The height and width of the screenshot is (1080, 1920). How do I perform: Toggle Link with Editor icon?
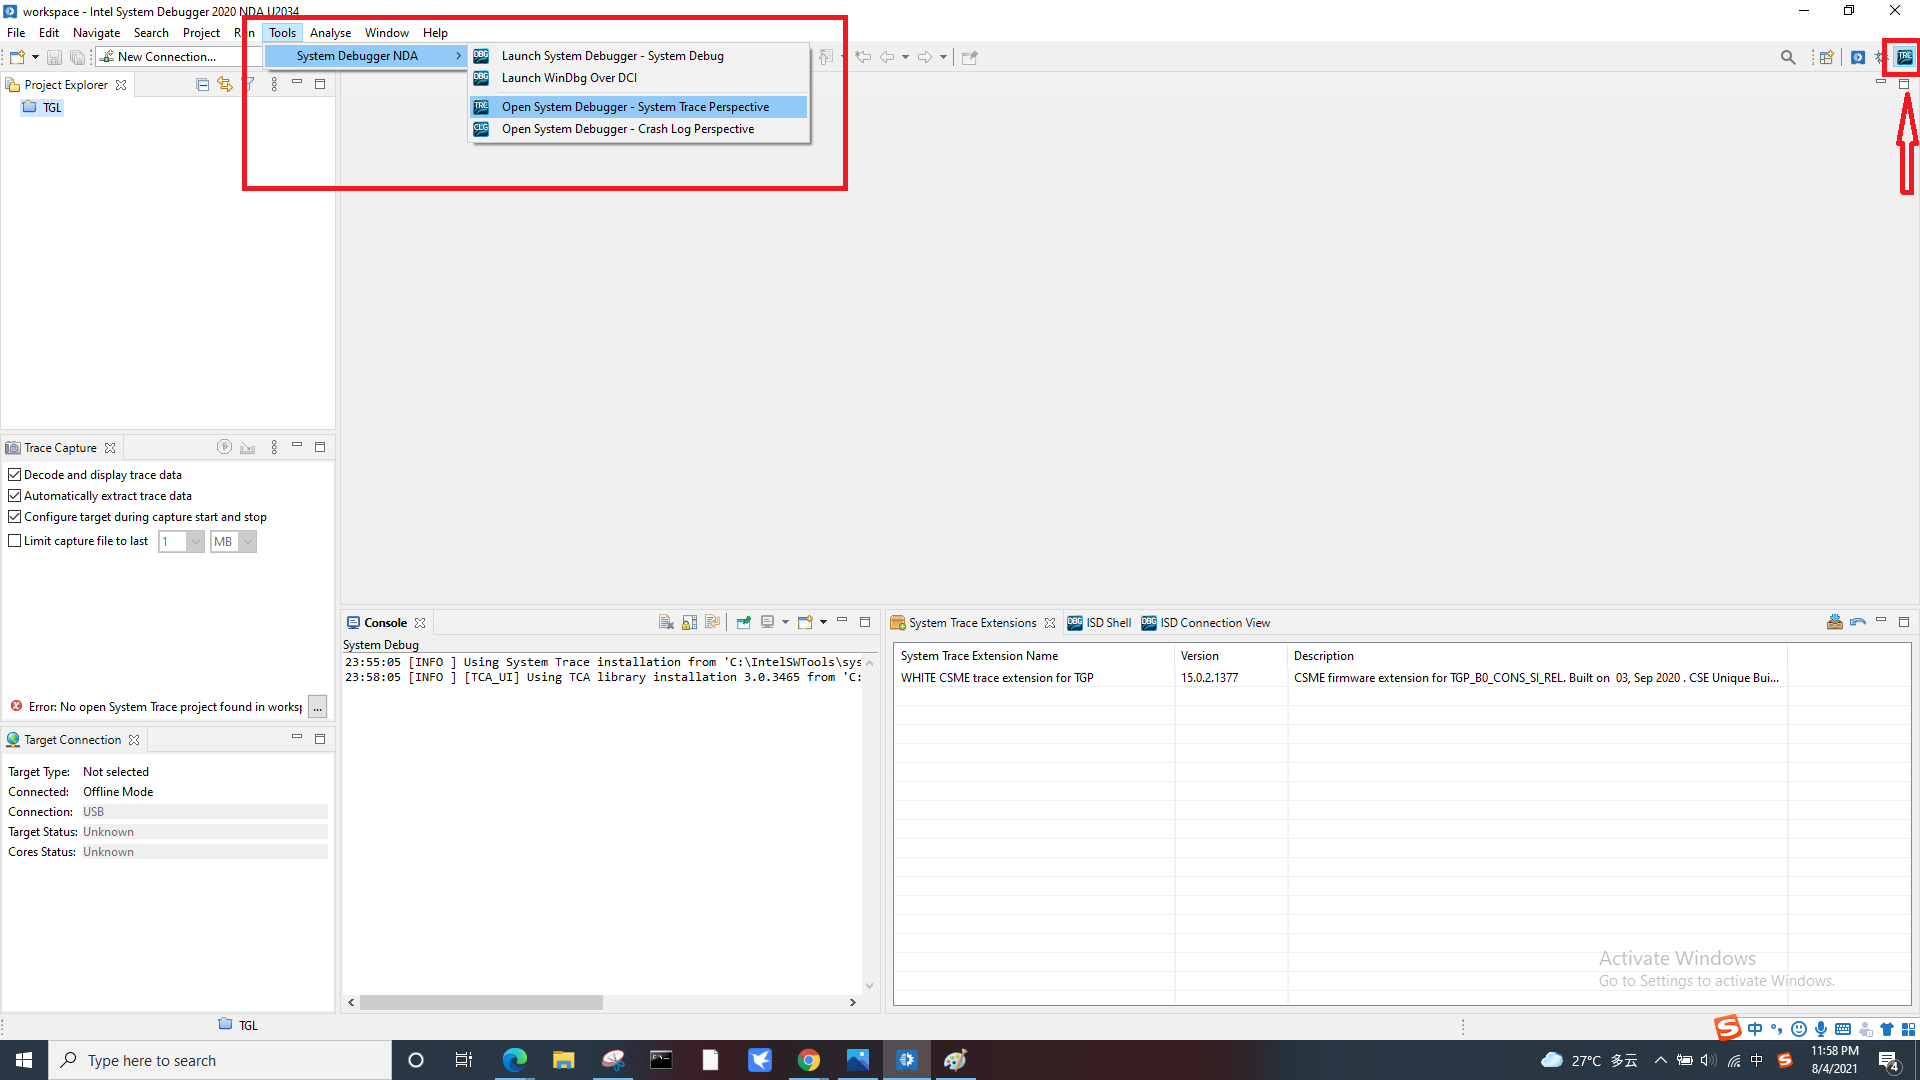coord(225,85)
